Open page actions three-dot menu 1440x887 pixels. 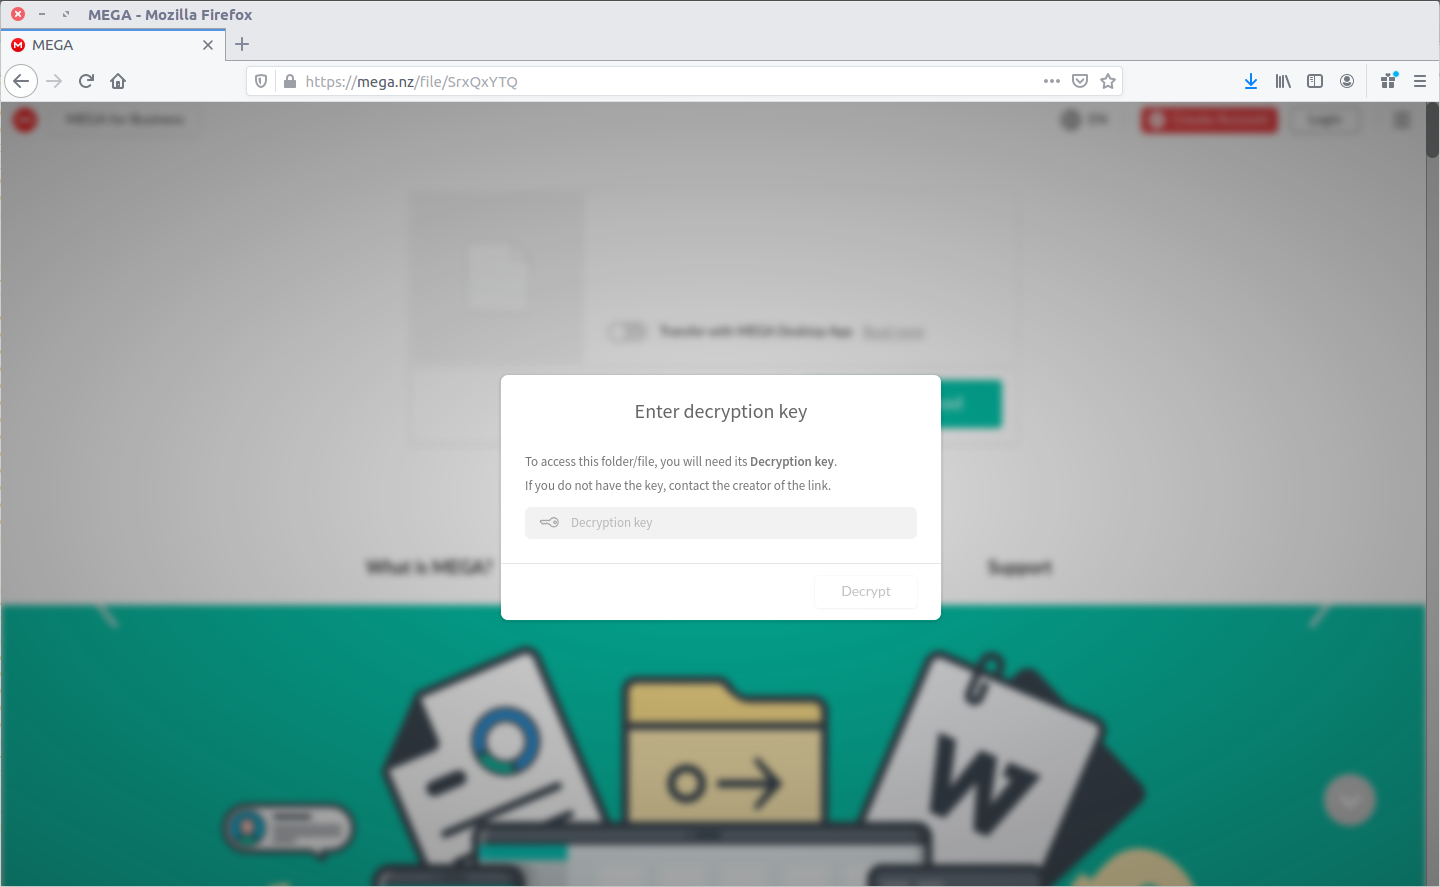[1051, 81]
